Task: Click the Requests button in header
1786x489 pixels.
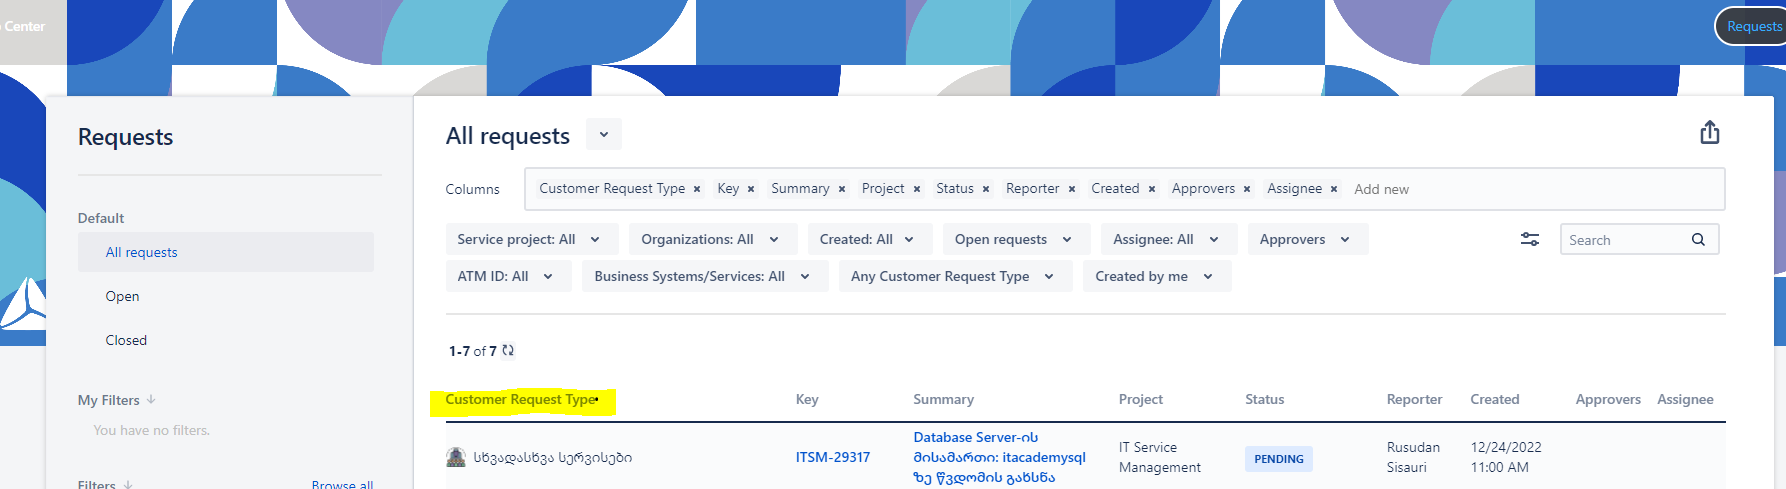Action: point(1753,26)
